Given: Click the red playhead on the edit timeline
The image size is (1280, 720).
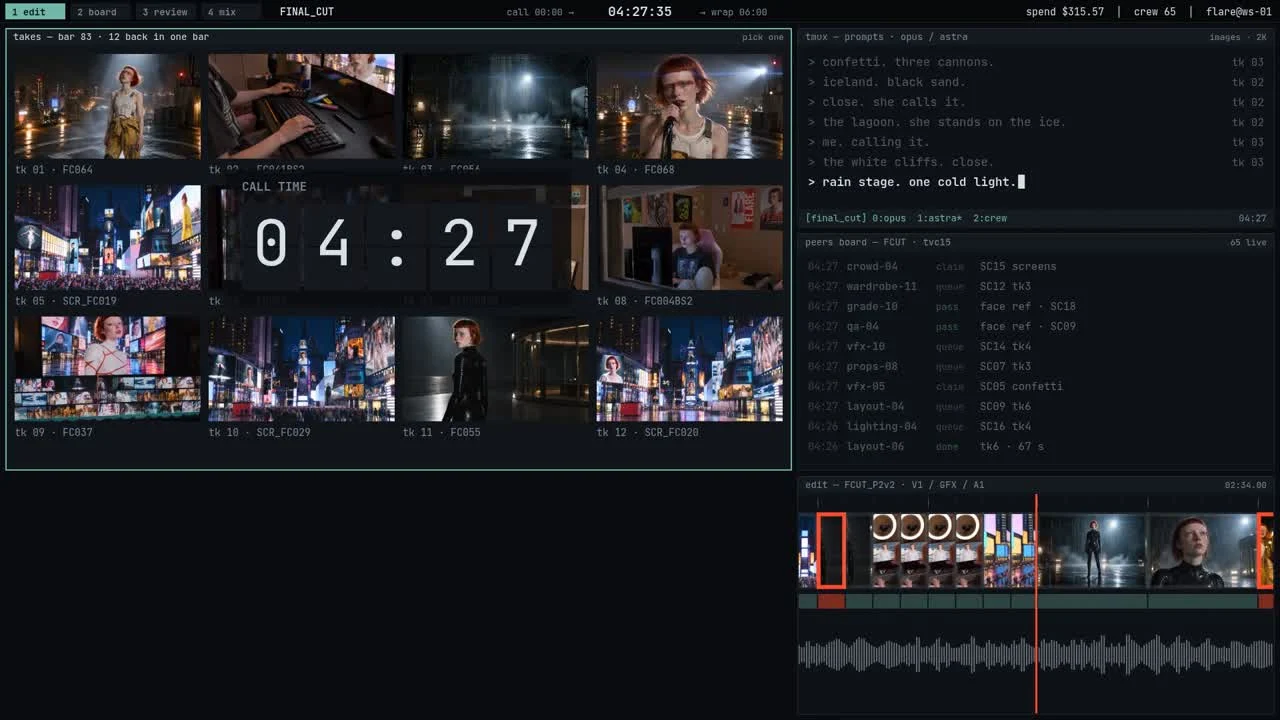Looking at the screenshot, I should point(1036,604).
